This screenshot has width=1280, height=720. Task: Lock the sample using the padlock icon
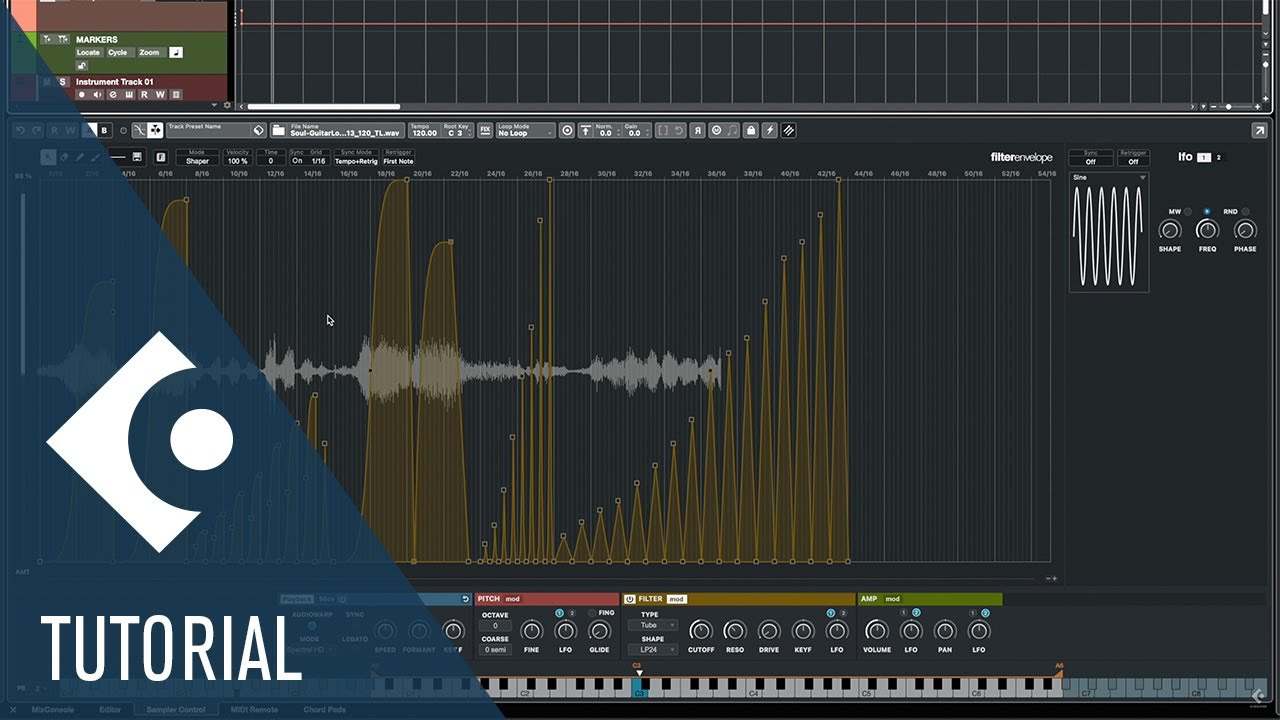pos(750,131)
